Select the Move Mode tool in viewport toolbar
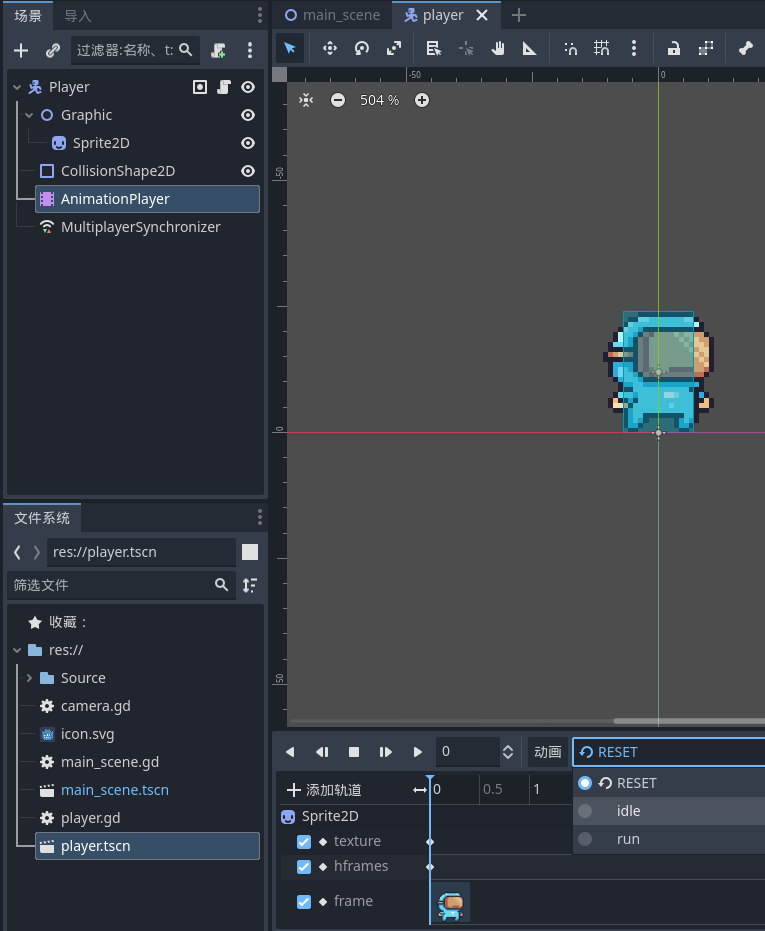 (329, 48)
